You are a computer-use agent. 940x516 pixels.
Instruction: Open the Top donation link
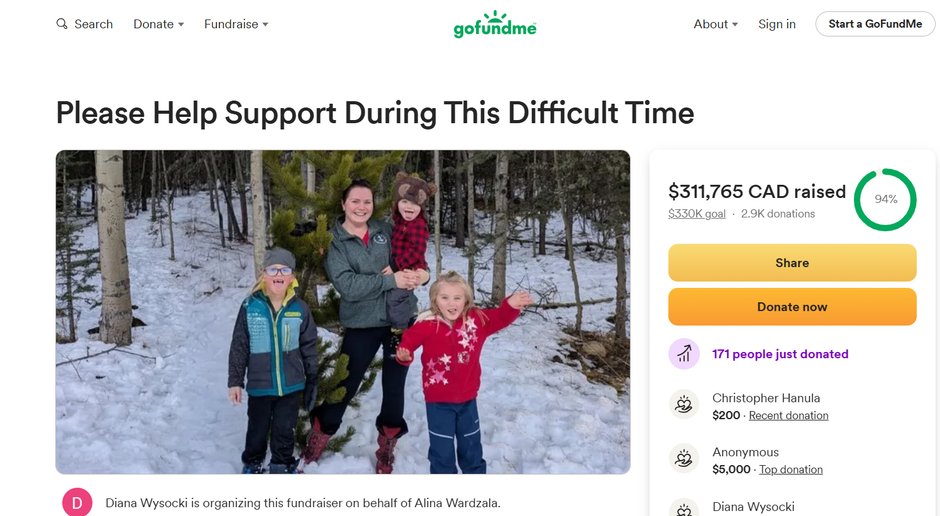790,469
